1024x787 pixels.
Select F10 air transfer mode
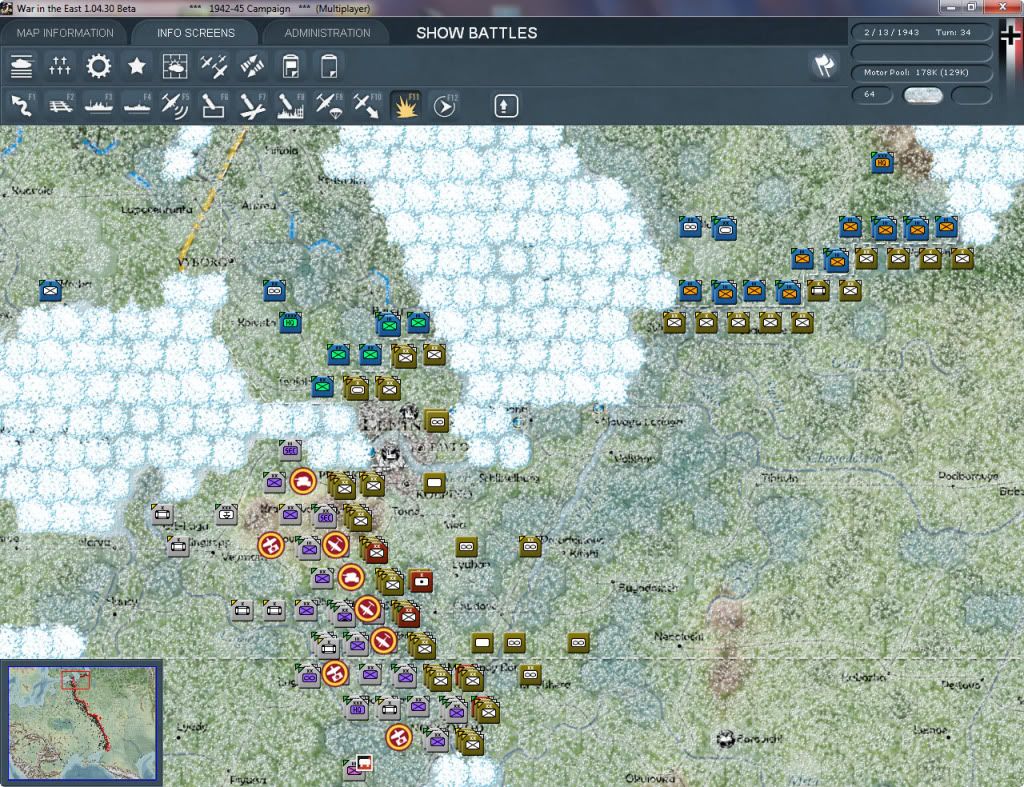(367, 105)
